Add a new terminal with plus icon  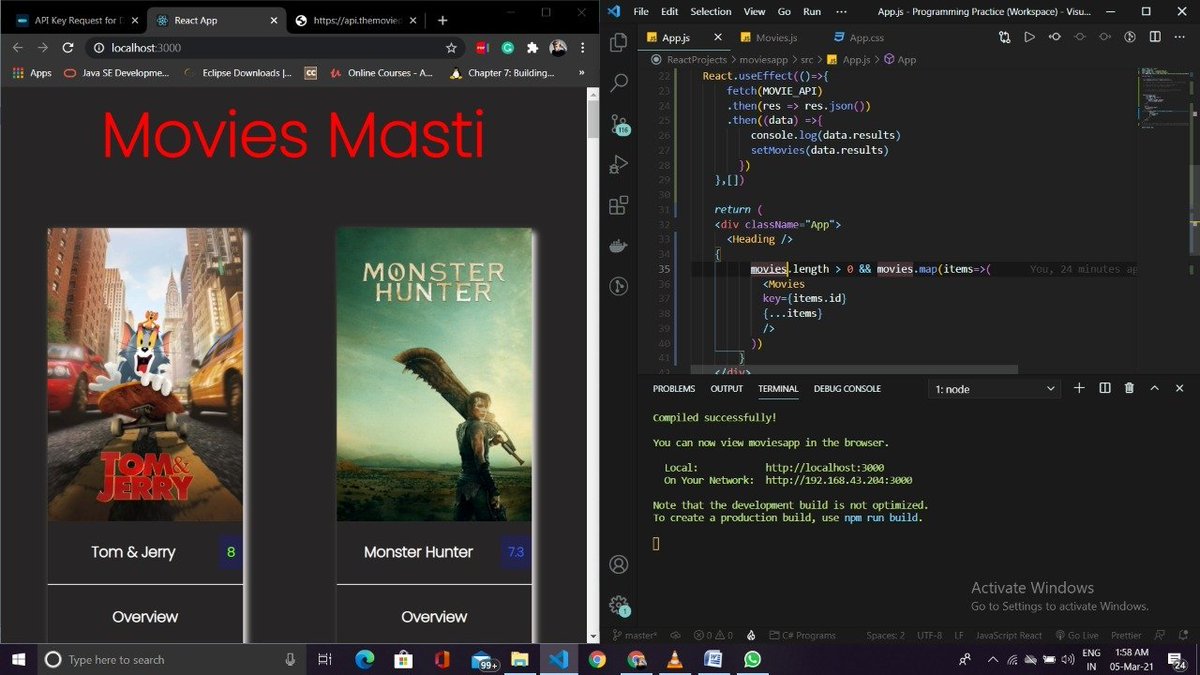[1079, 388]
